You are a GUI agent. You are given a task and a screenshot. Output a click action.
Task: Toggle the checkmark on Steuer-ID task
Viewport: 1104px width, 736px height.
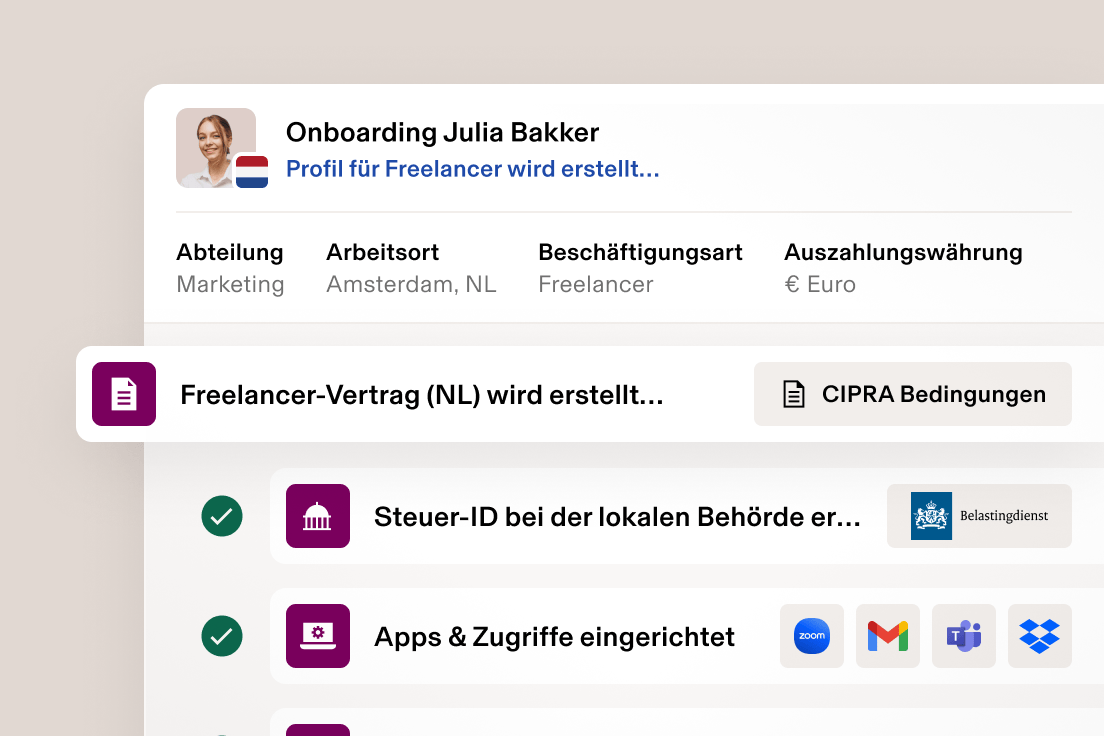pyautogui.click(x=222, y=516)
